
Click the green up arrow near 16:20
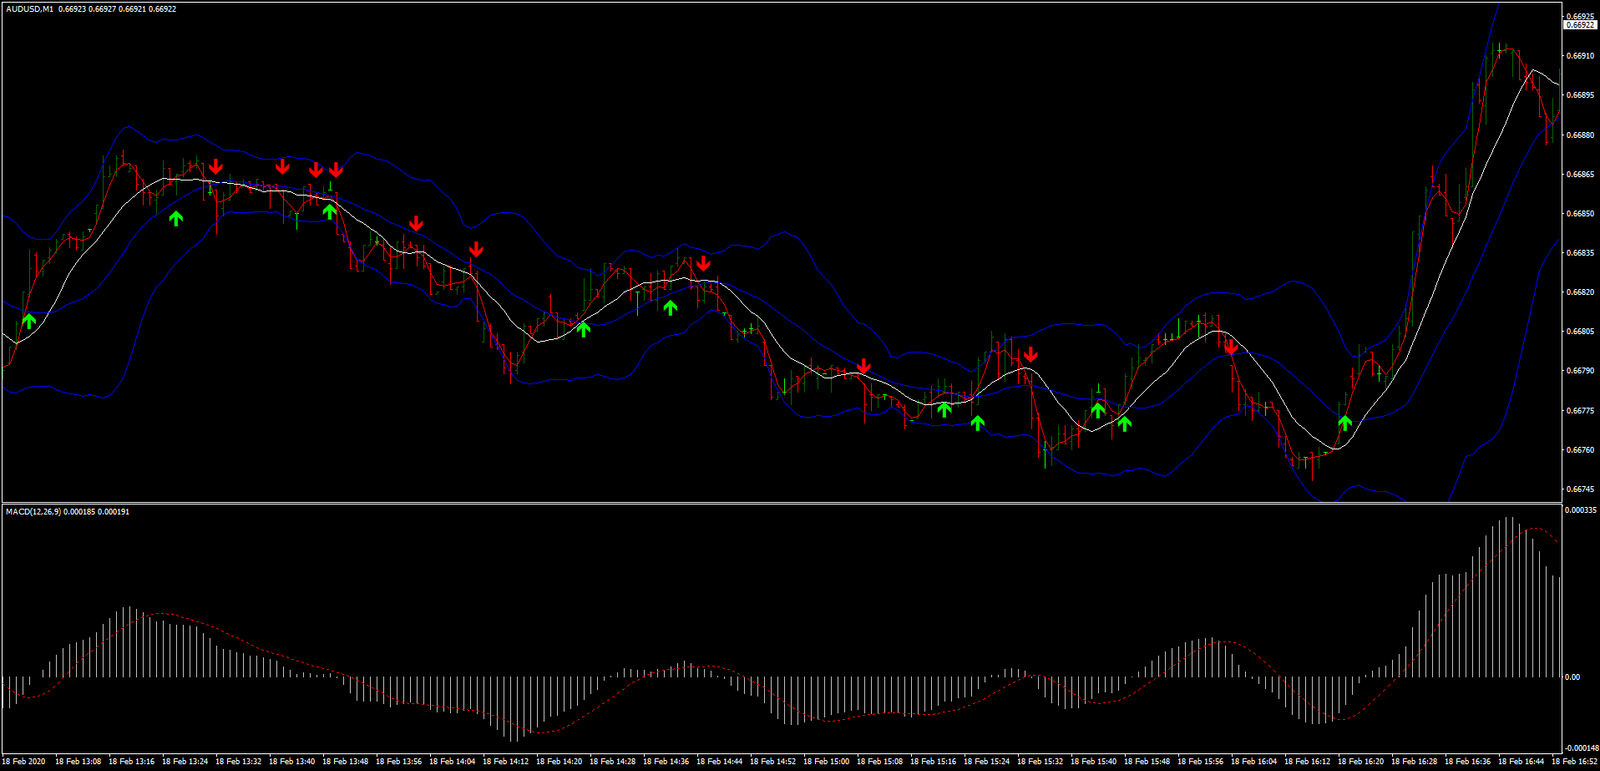click(1345, 423)
